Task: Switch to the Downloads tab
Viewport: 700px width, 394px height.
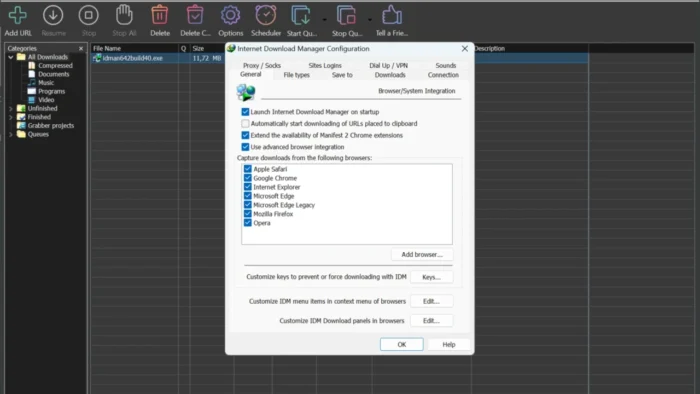Action: (x=390, y=75)
